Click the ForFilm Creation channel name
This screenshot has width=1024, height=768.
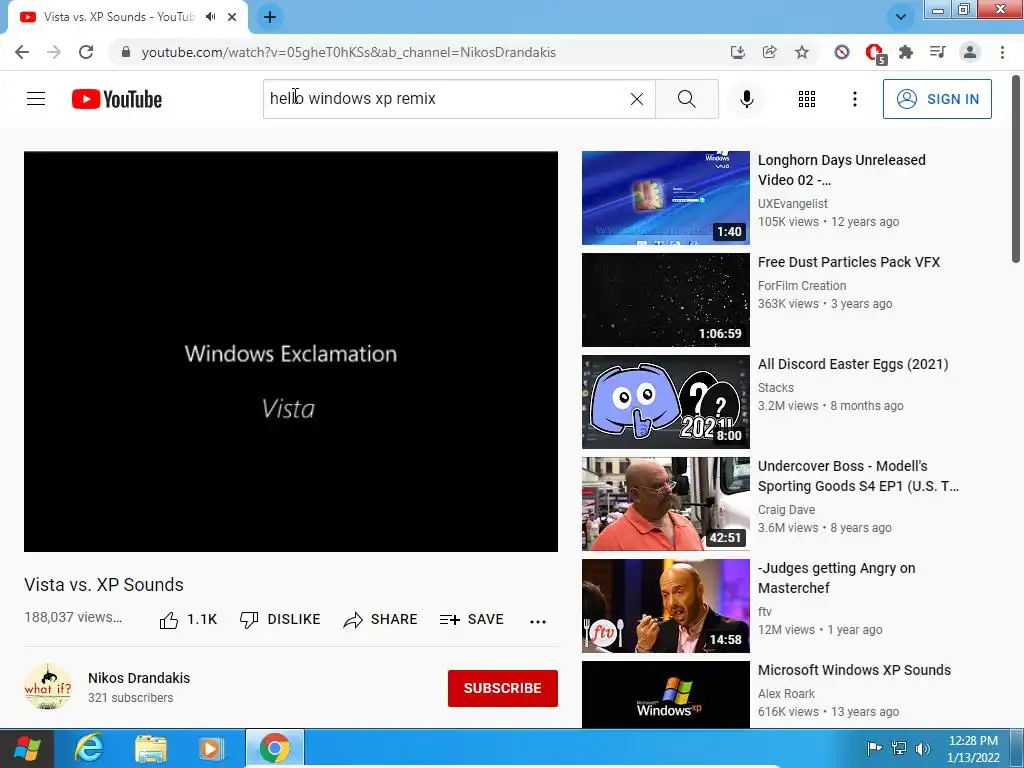click(802, 285)
